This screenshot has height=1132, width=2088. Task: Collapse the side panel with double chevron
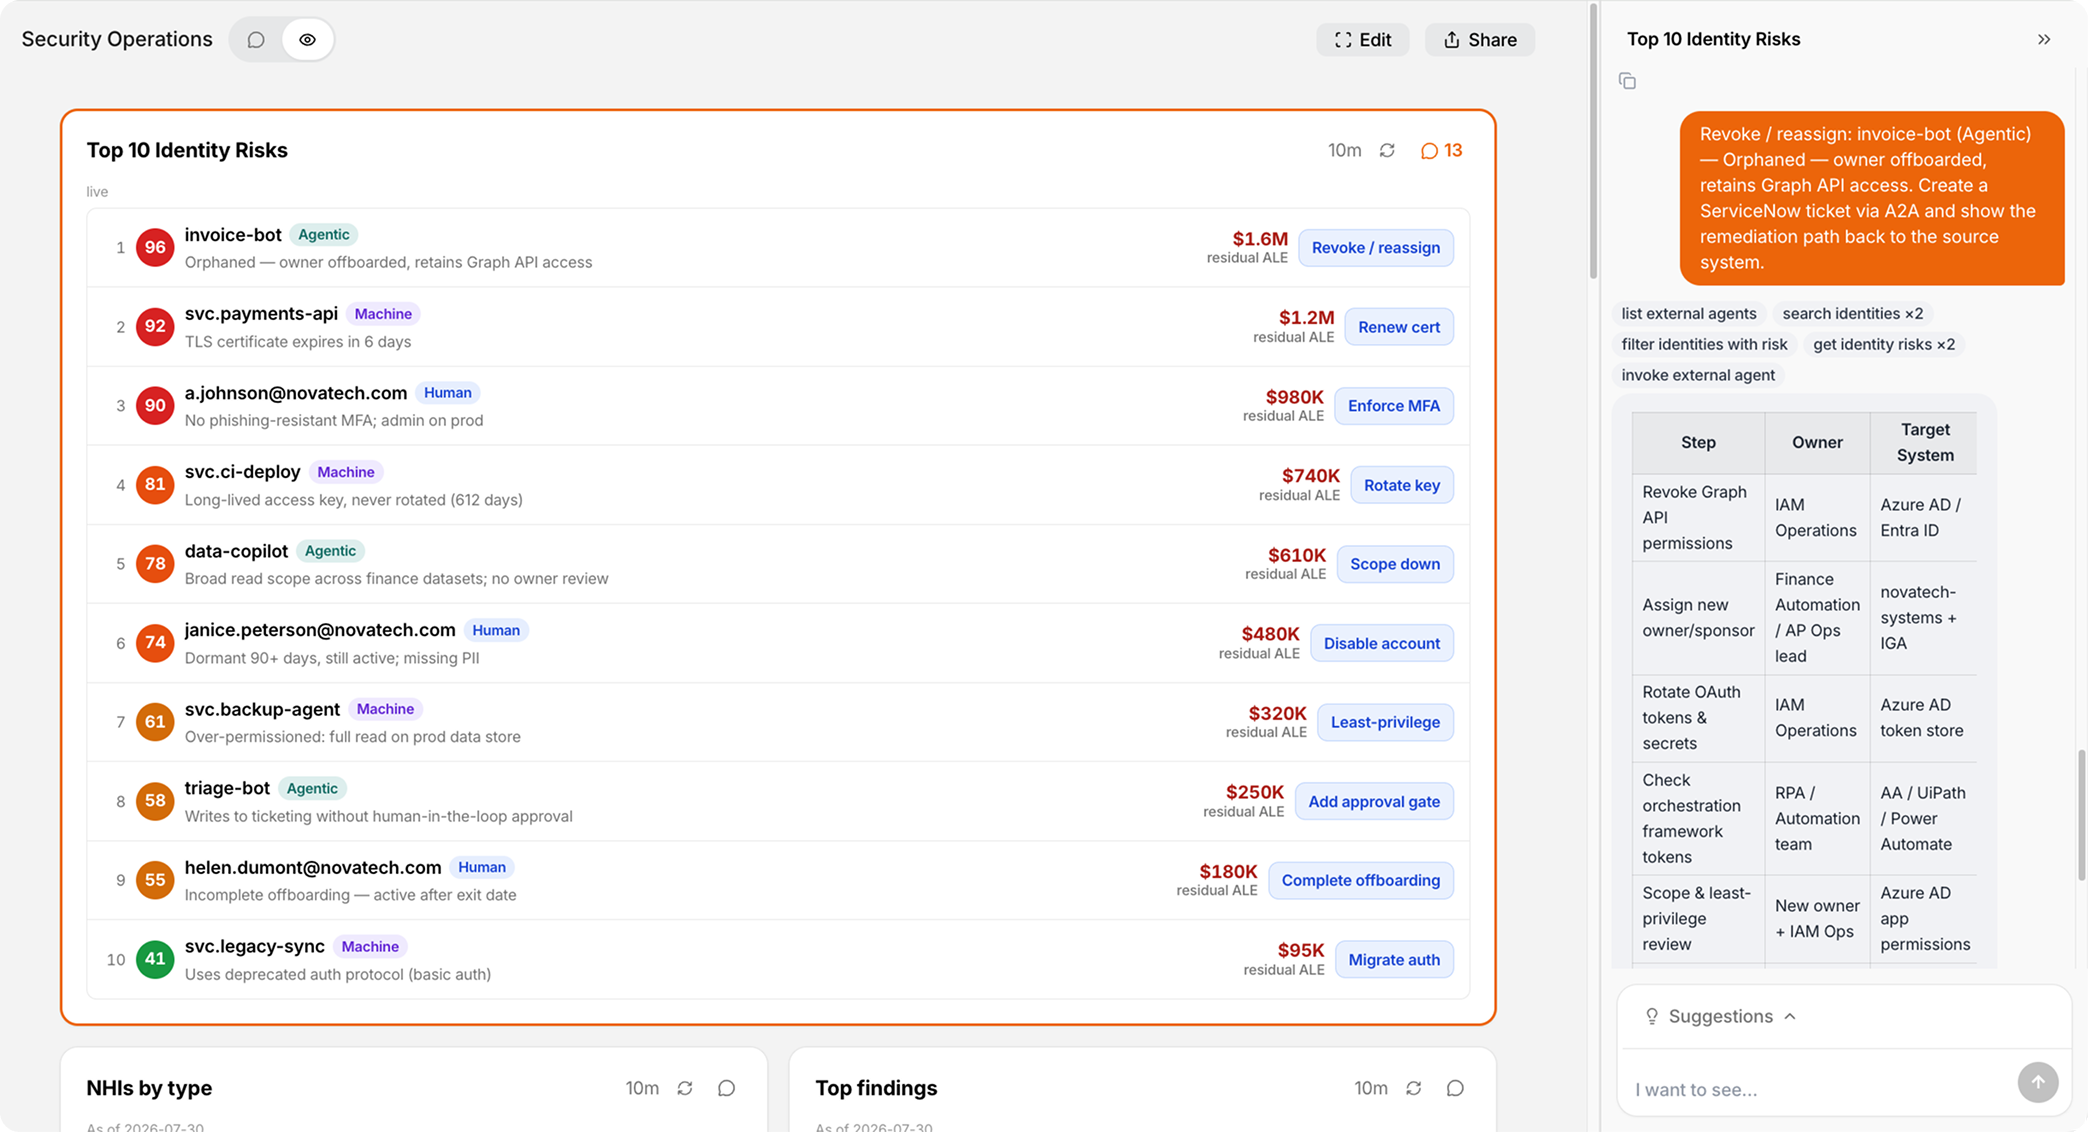tap(2044, 39)
